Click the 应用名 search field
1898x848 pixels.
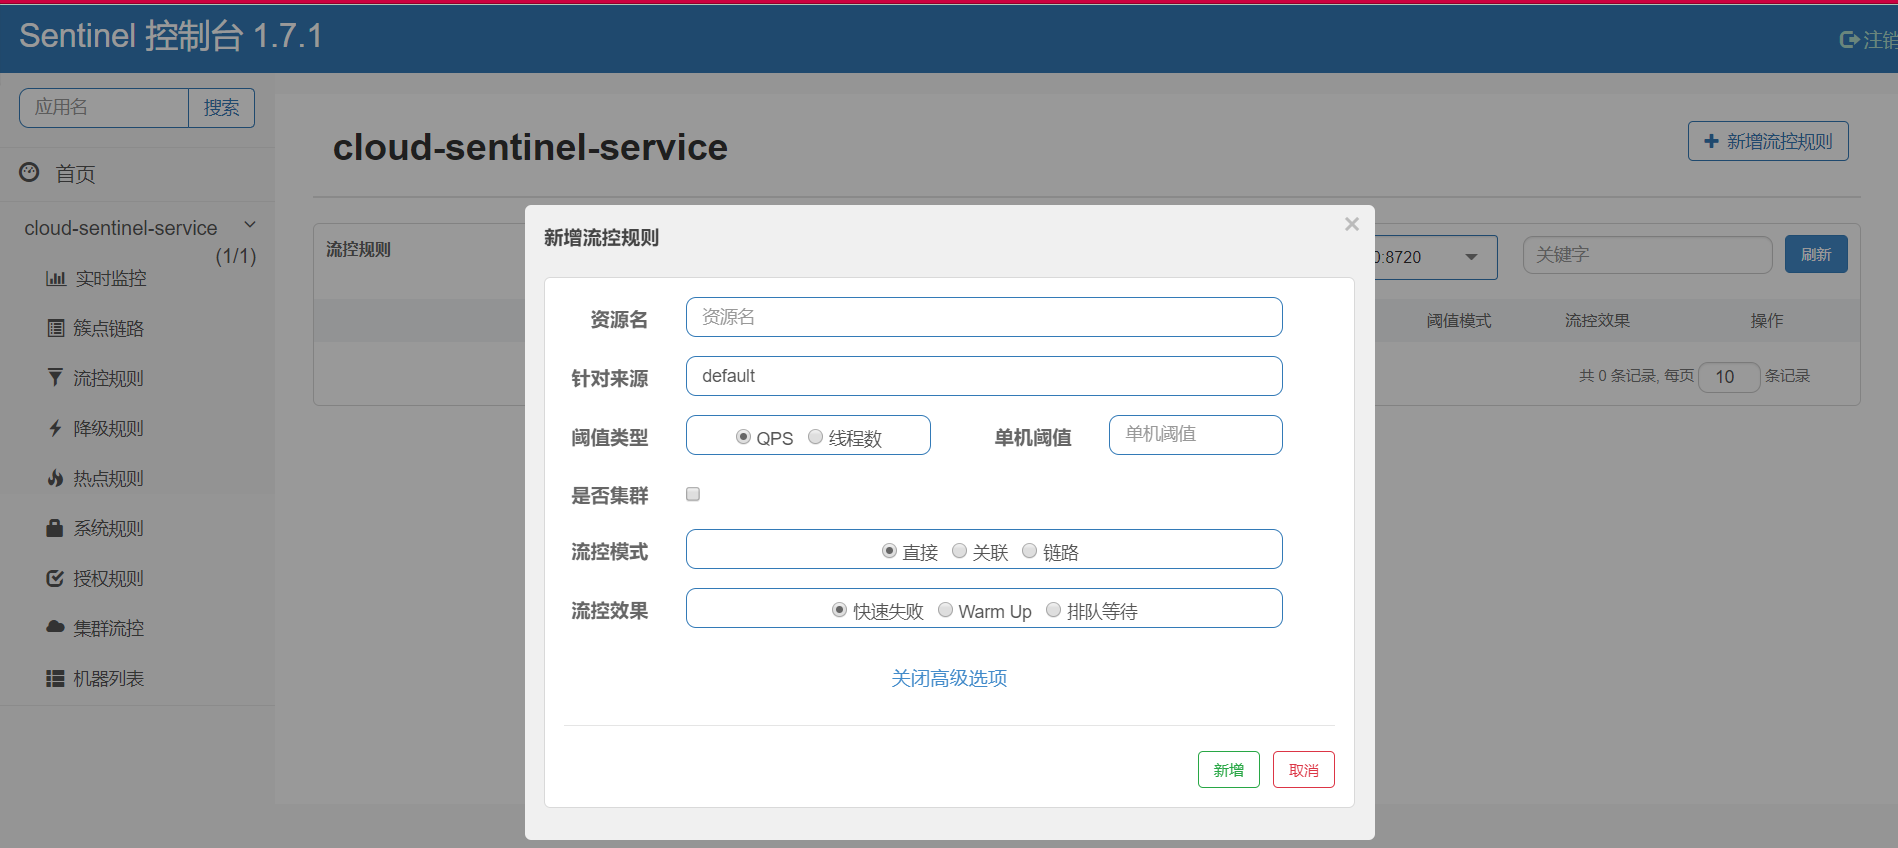(x=104, y=108)
